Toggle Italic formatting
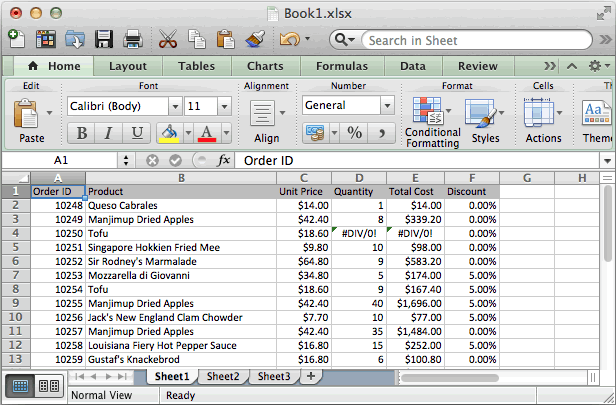616x405 pixels. 108,133
